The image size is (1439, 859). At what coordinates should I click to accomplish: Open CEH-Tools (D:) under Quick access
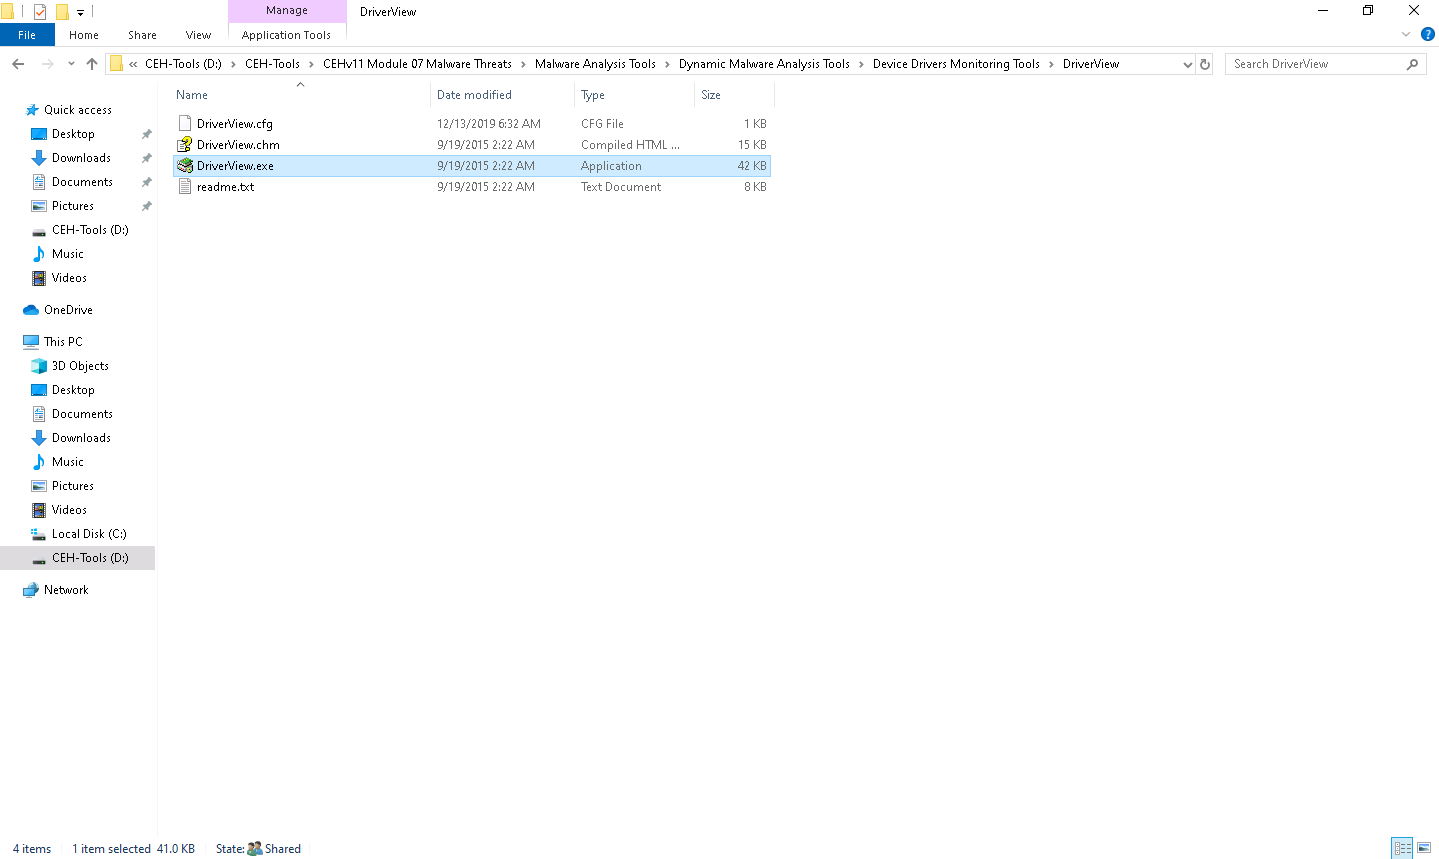point(90,230)
